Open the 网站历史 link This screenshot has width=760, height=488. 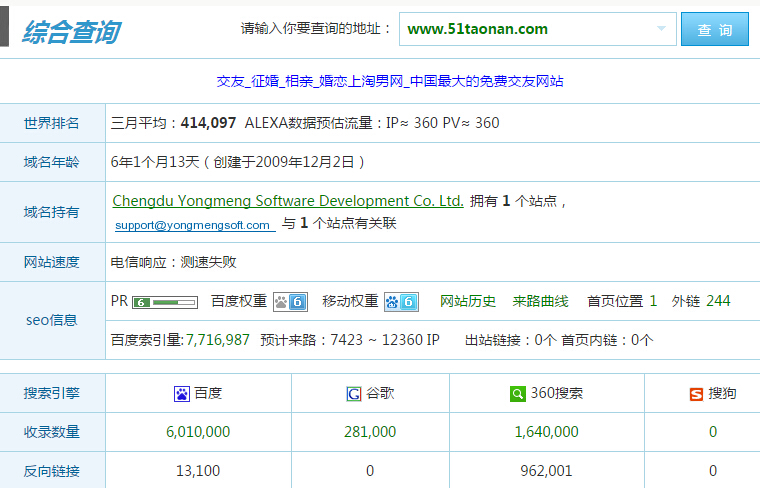(468, 301)
